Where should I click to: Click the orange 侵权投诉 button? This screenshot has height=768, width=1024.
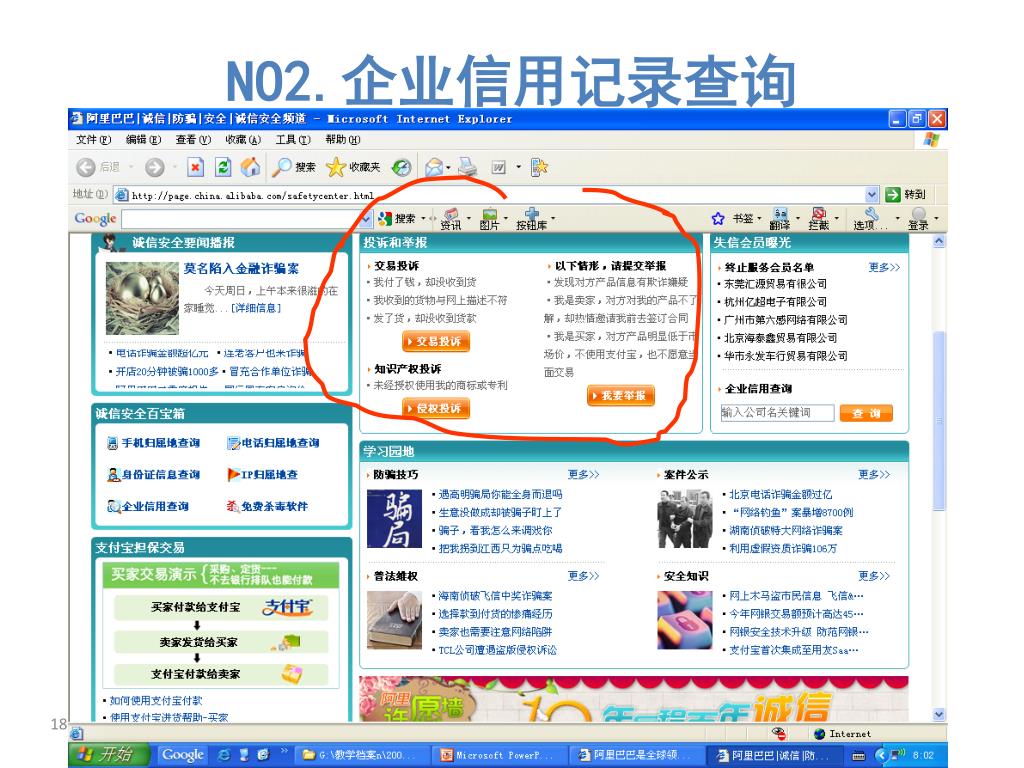click(x=436, y=408)
